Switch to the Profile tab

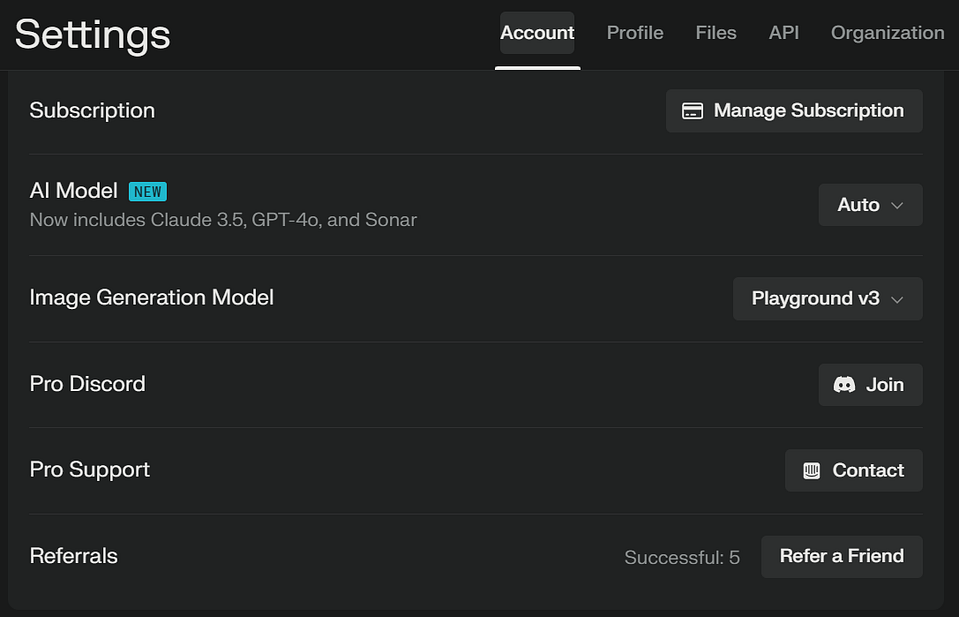coord(635,33)
